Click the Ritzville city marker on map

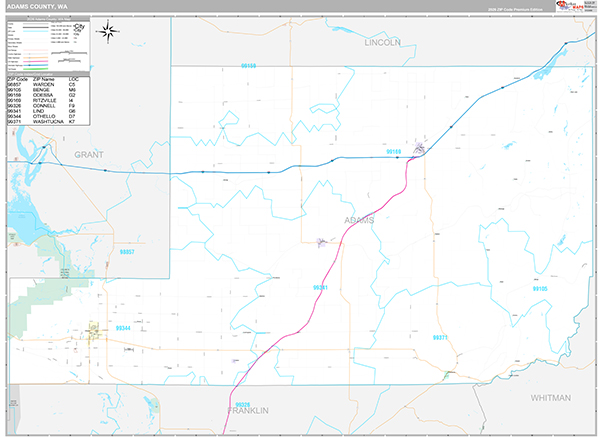tap(419, 148)
